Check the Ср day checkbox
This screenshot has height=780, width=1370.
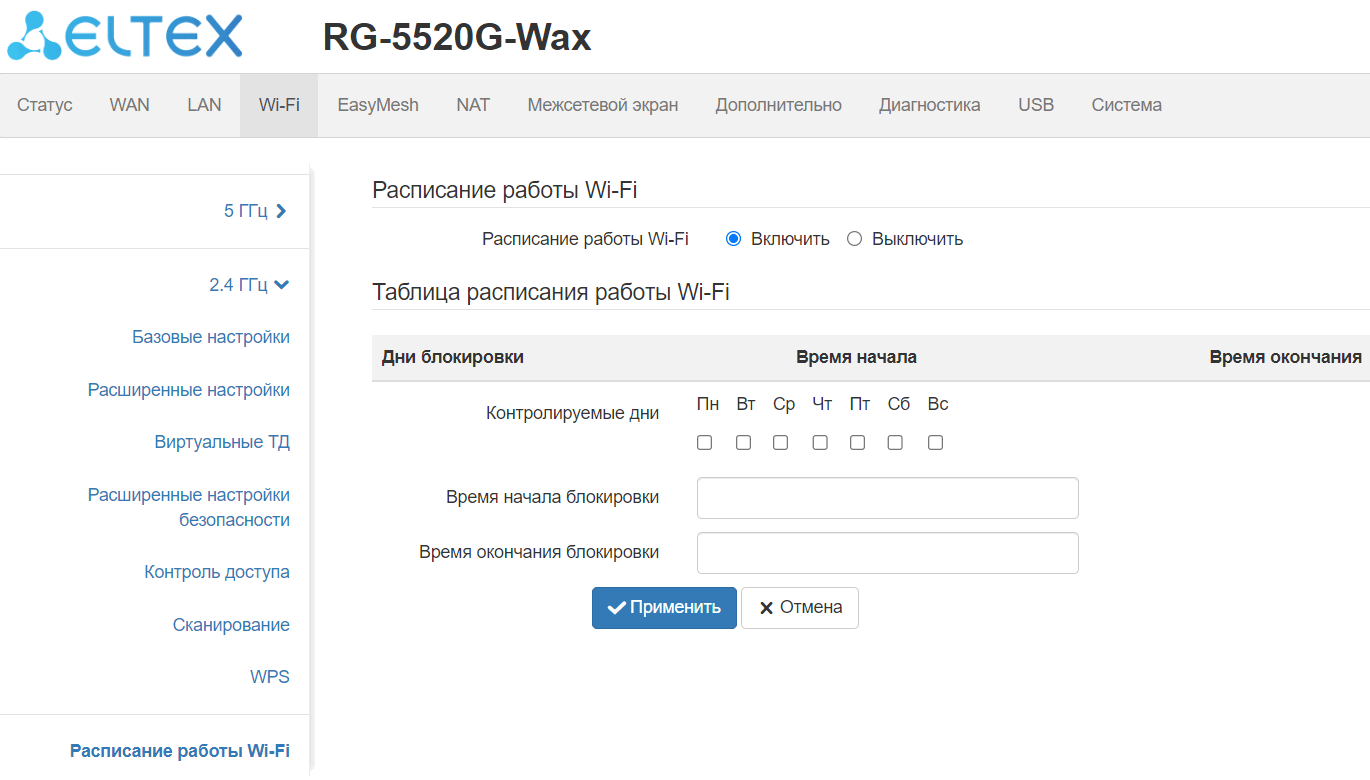(x=781, y=442)
